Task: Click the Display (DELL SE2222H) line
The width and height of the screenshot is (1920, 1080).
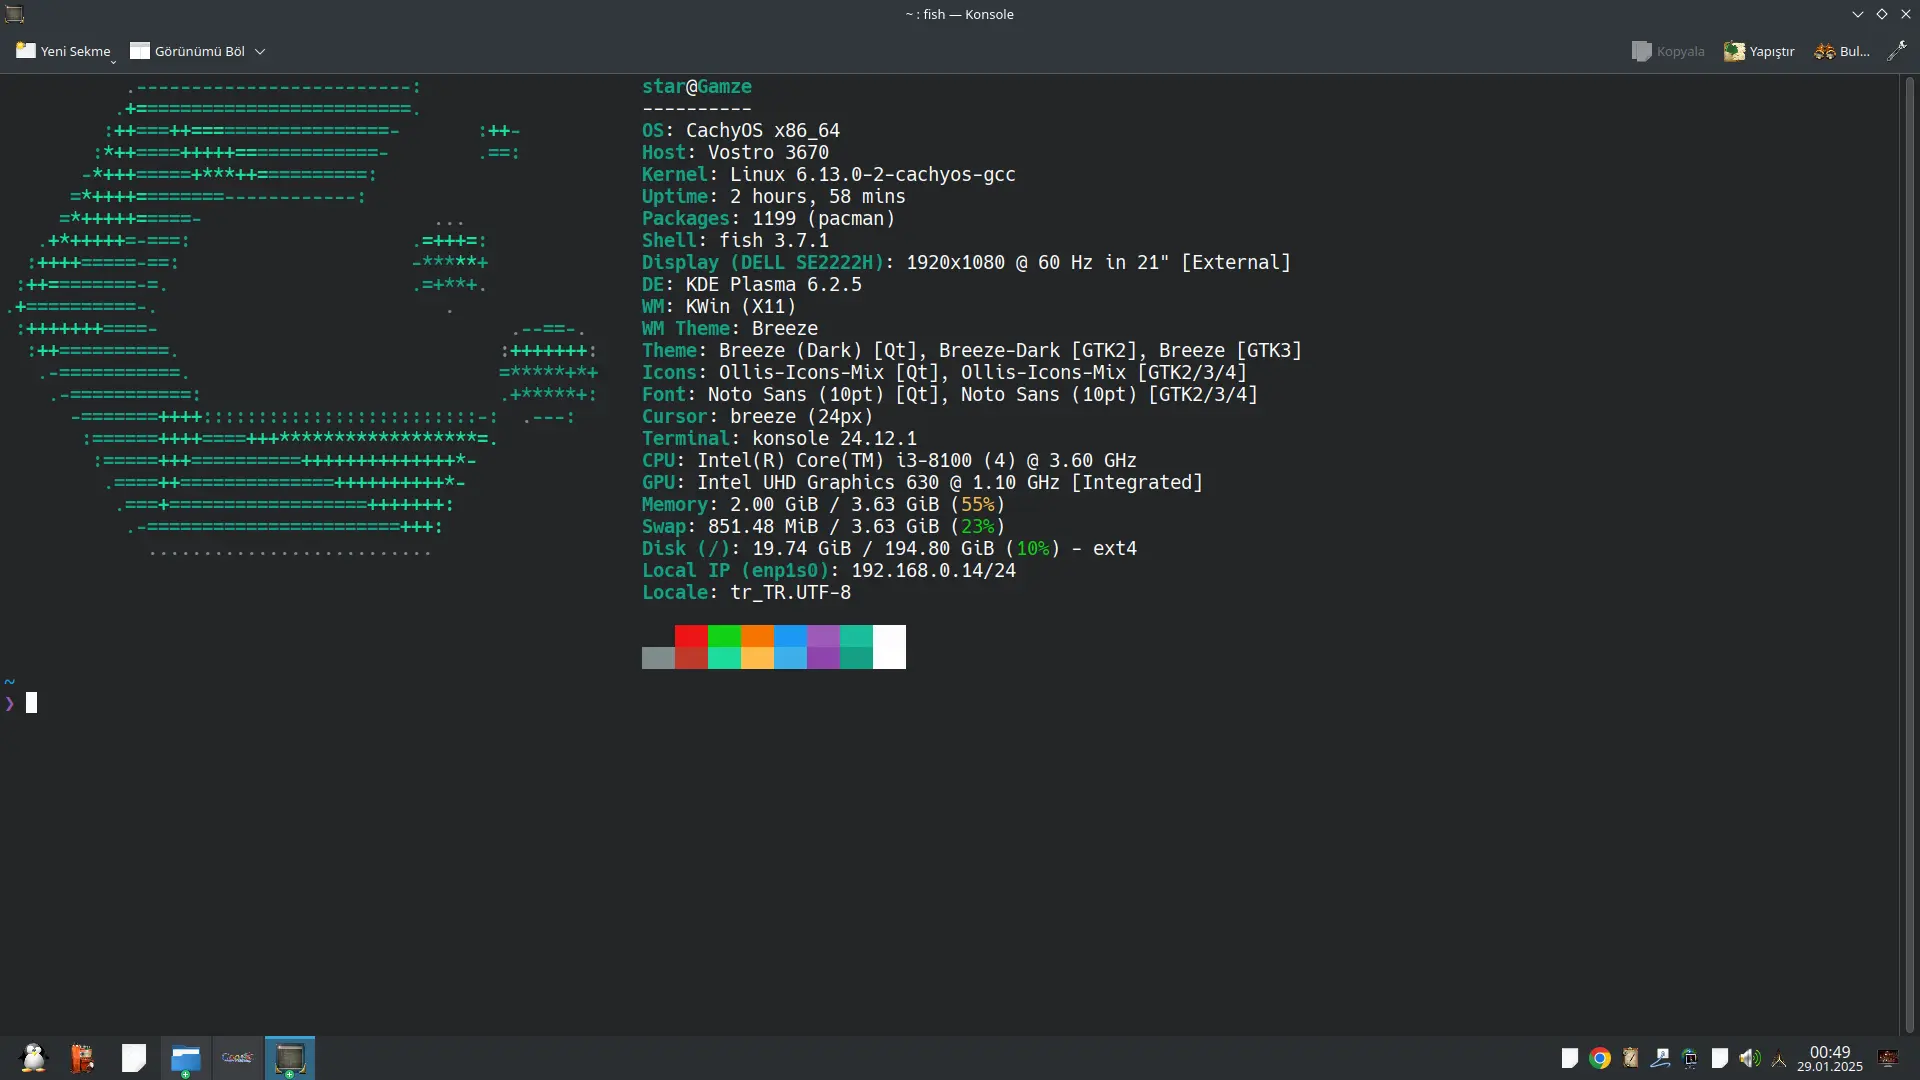Action: pos(966,263)
